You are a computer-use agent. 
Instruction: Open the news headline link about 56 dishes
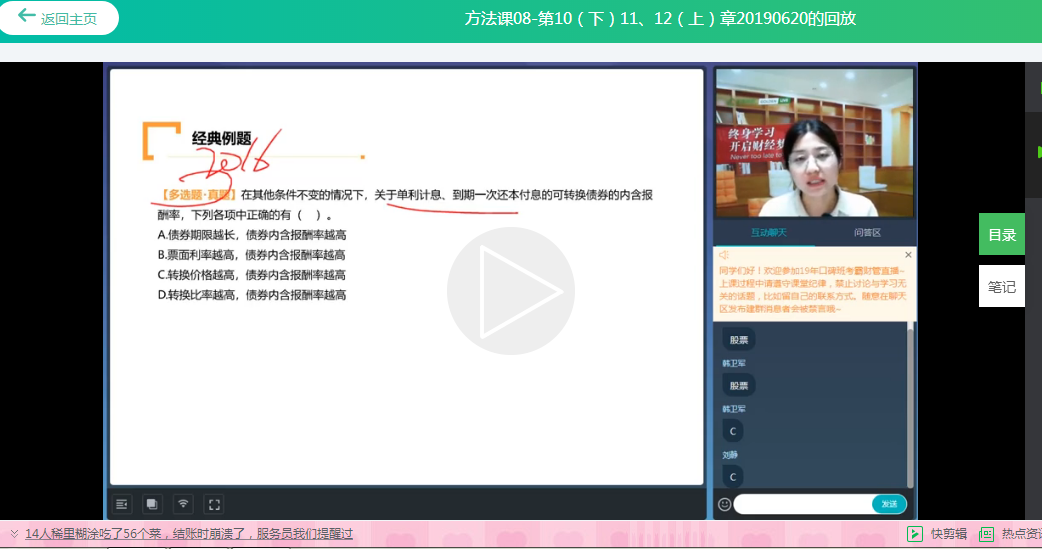tap(189, 534)
